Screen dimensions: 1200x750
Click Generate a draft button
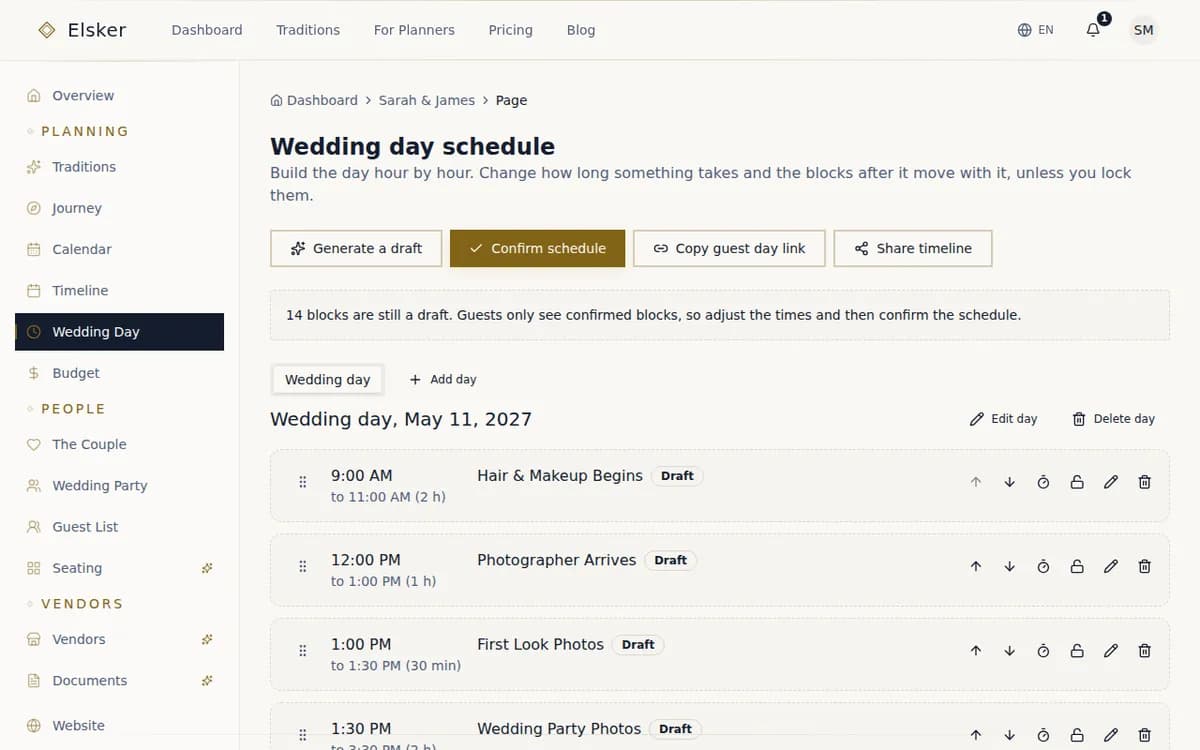(x=357, y=248)
